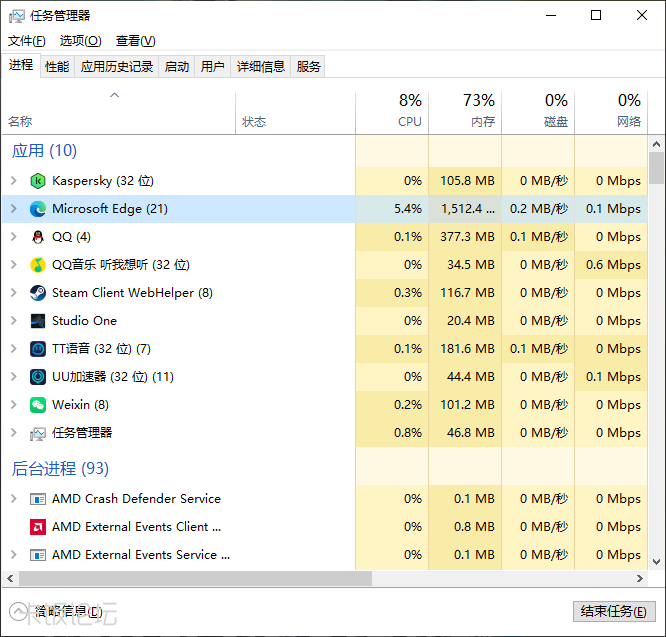Screen dimensions: 666x637
Task: Expand the AMD External Events Service row
Action: coord(14,555)
